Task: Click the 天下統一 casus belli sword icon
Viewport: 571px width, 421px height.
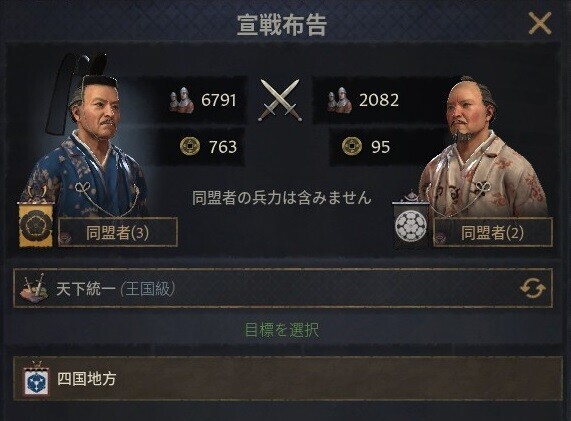Action: click(x=35, y=288)
